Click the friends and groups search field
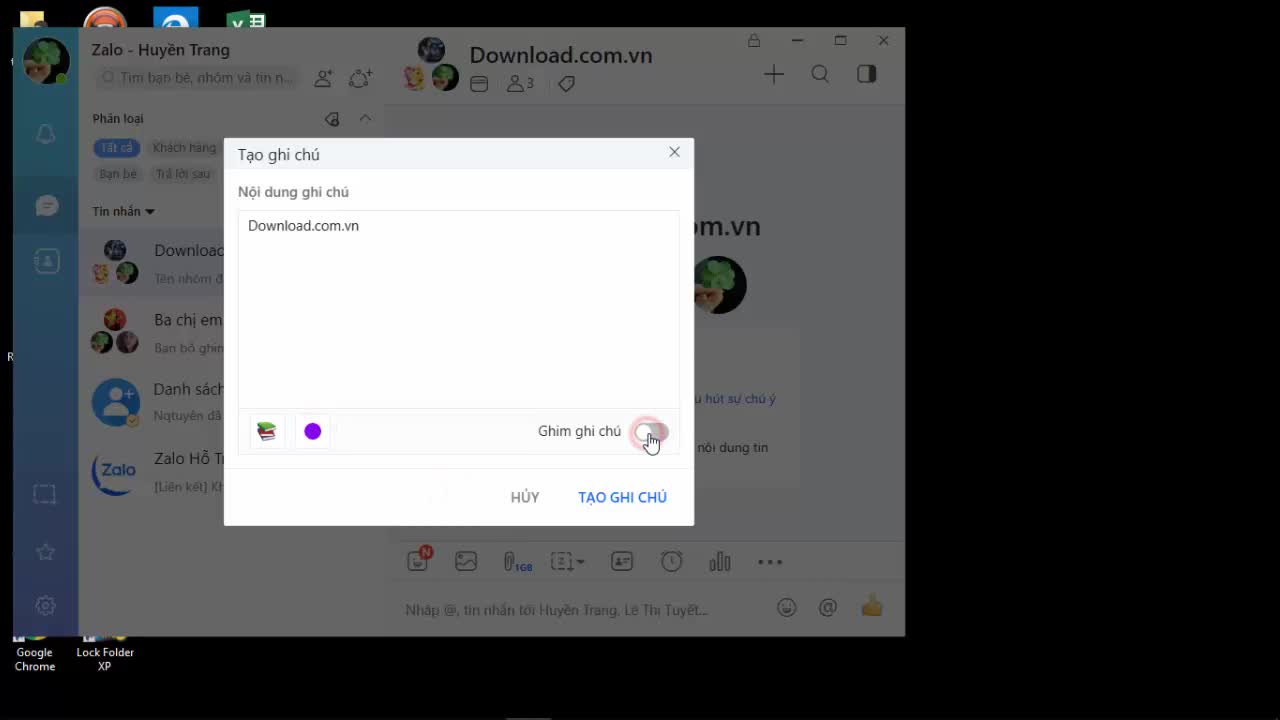 click(197, 78)
